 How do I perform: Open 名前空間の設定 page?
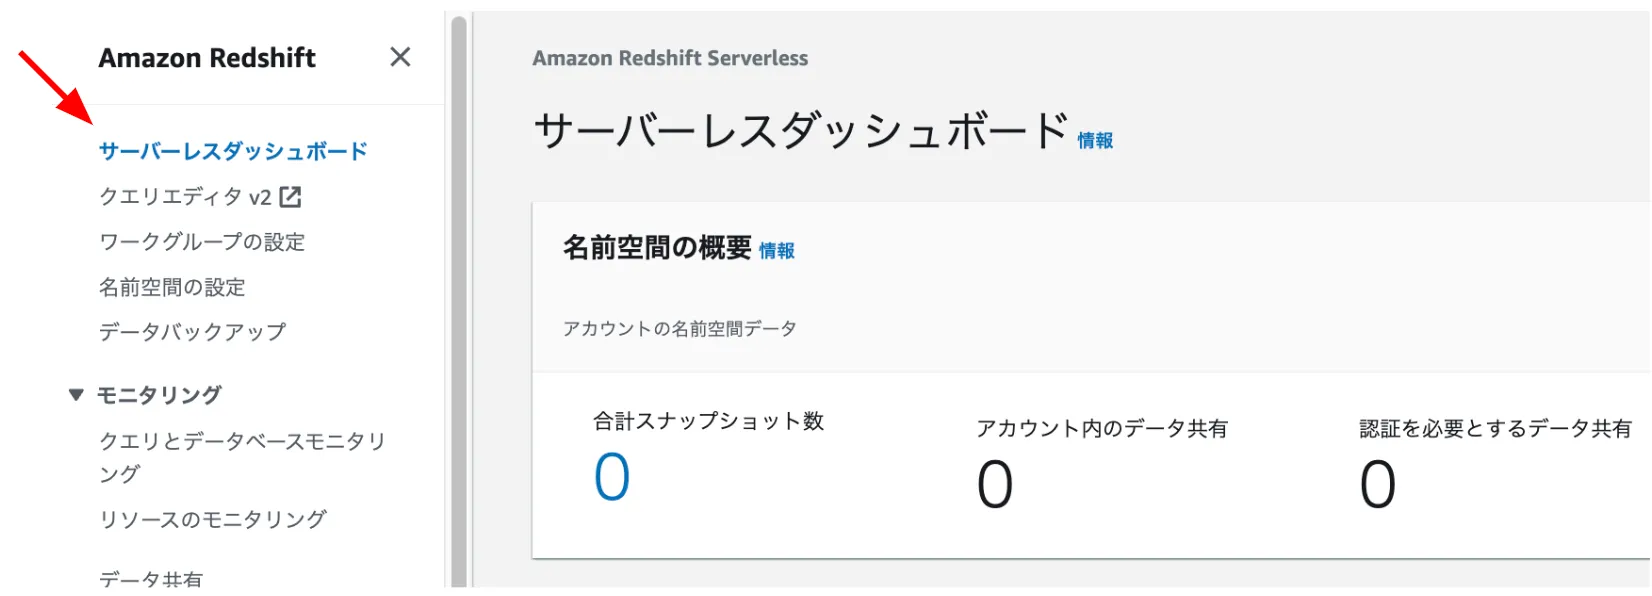pyautogui.click(x=172, y=287)
